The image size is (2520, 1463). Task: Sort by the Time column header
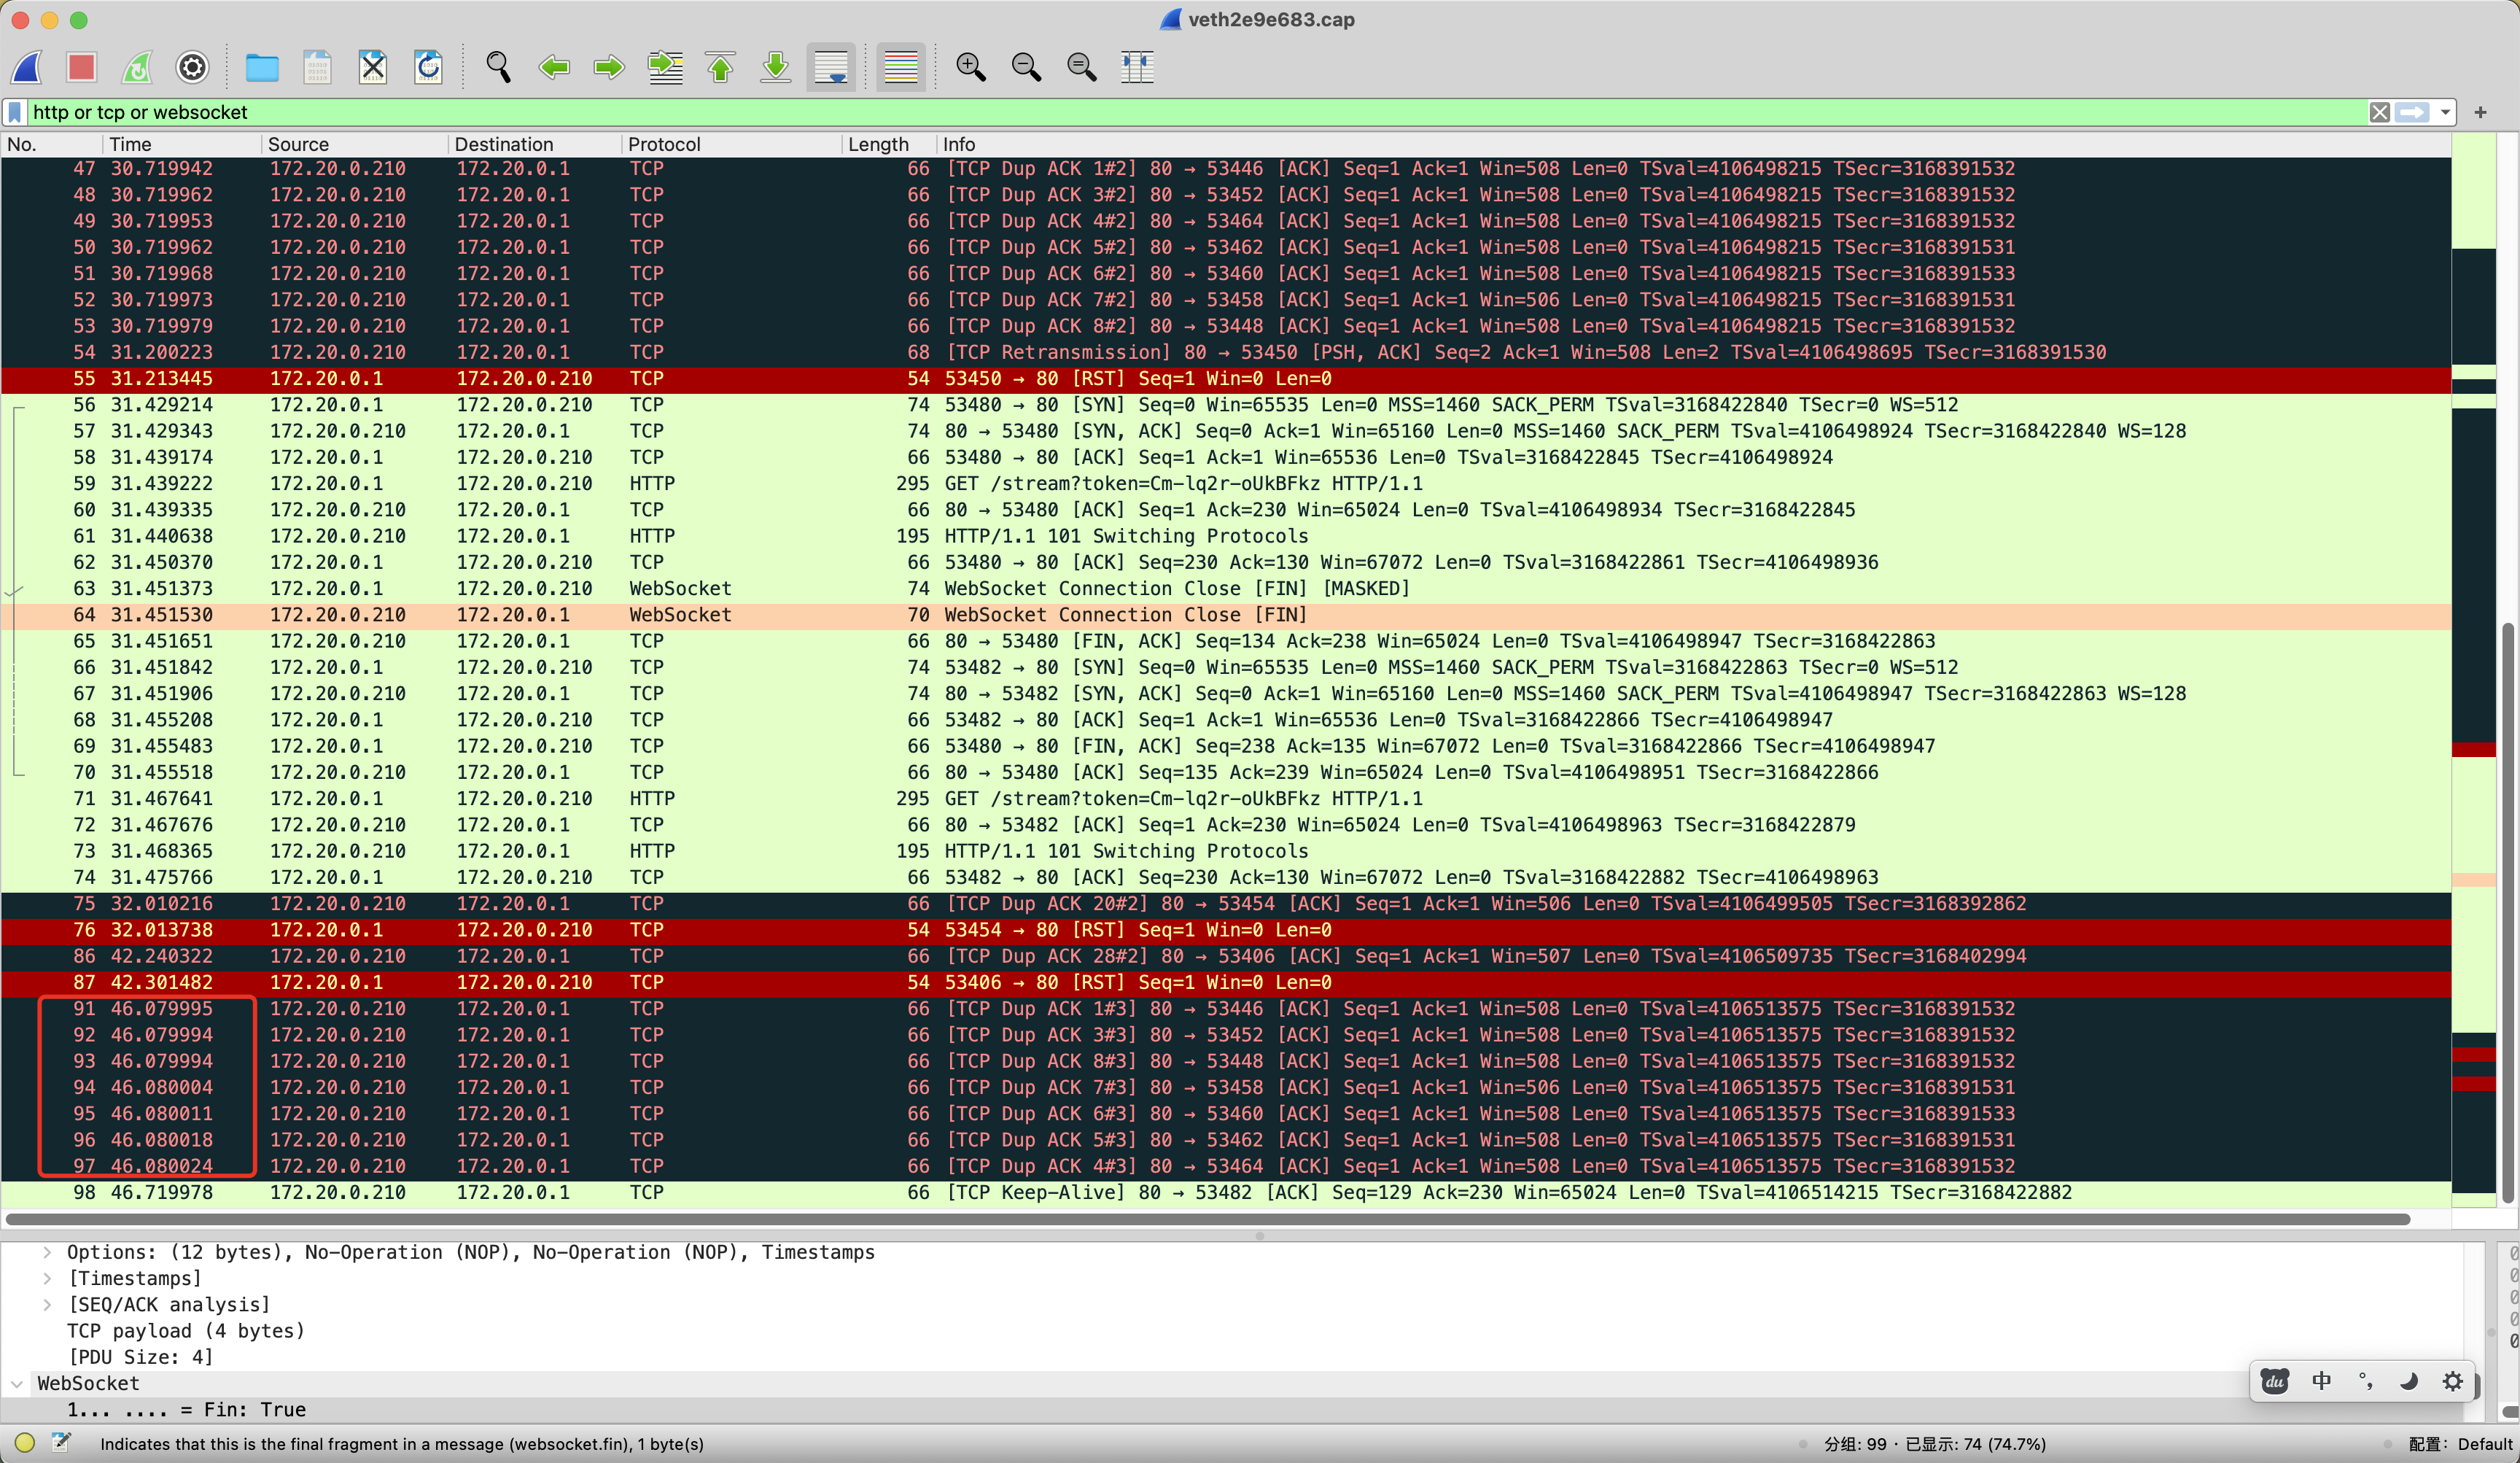coord(130,144)
